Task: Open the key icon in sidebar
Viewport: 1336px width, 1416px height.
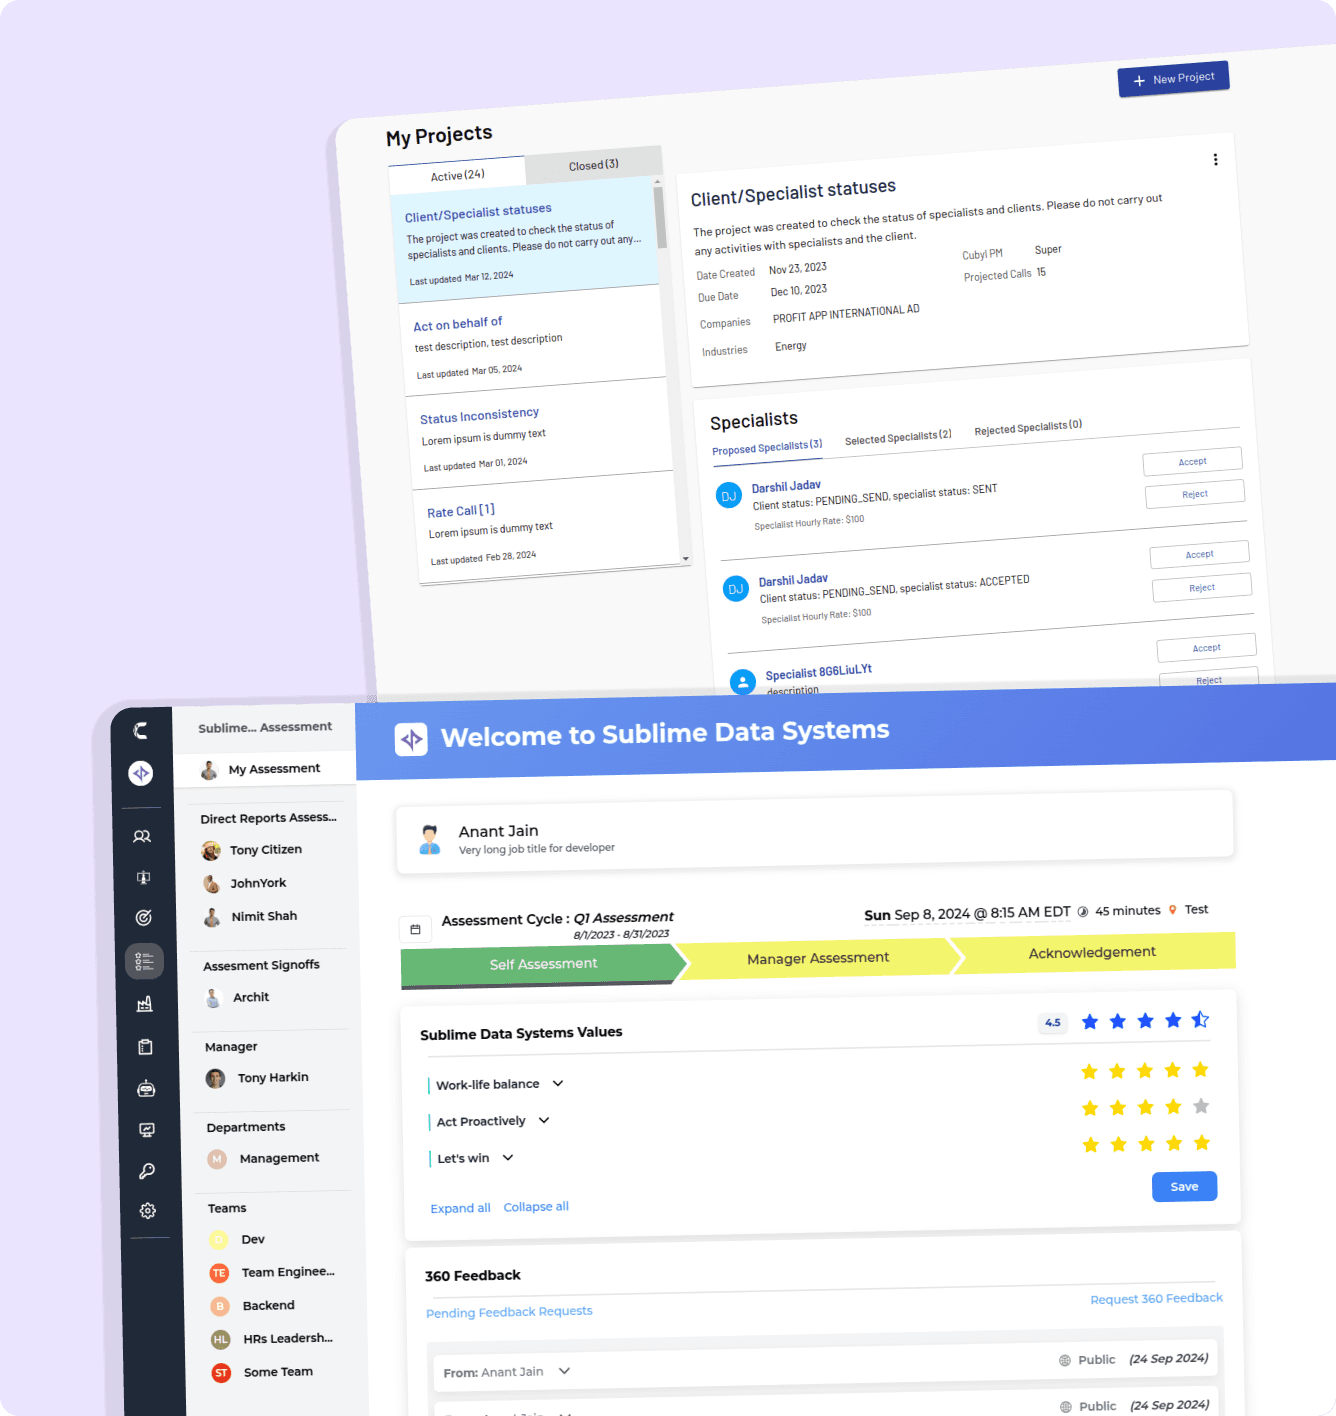Action: [147, 1171]
